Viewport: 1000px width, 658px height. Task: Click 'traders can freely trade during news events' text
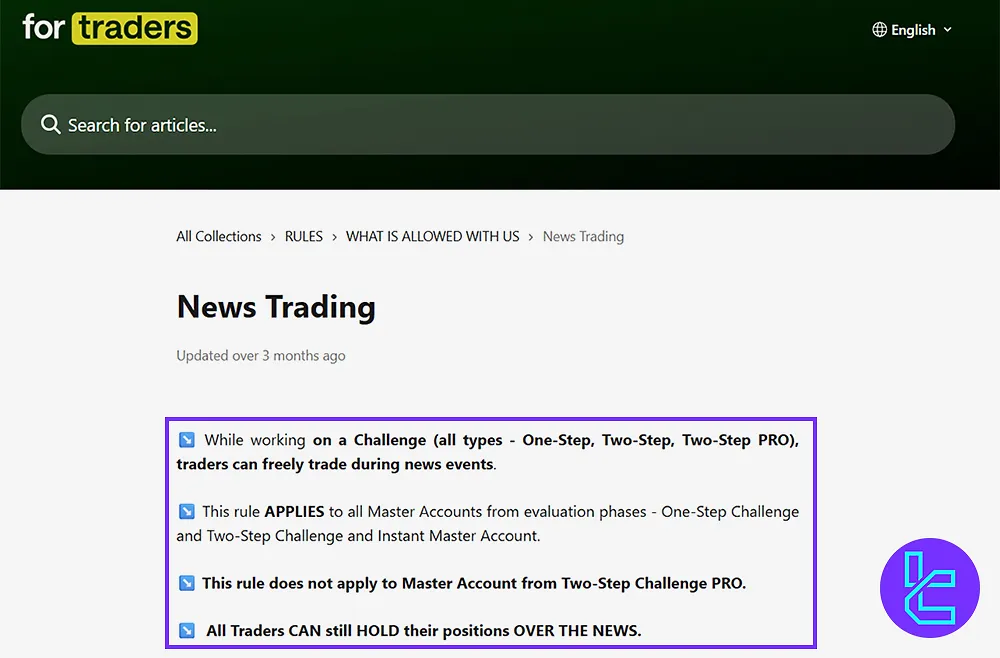(335, 464)
